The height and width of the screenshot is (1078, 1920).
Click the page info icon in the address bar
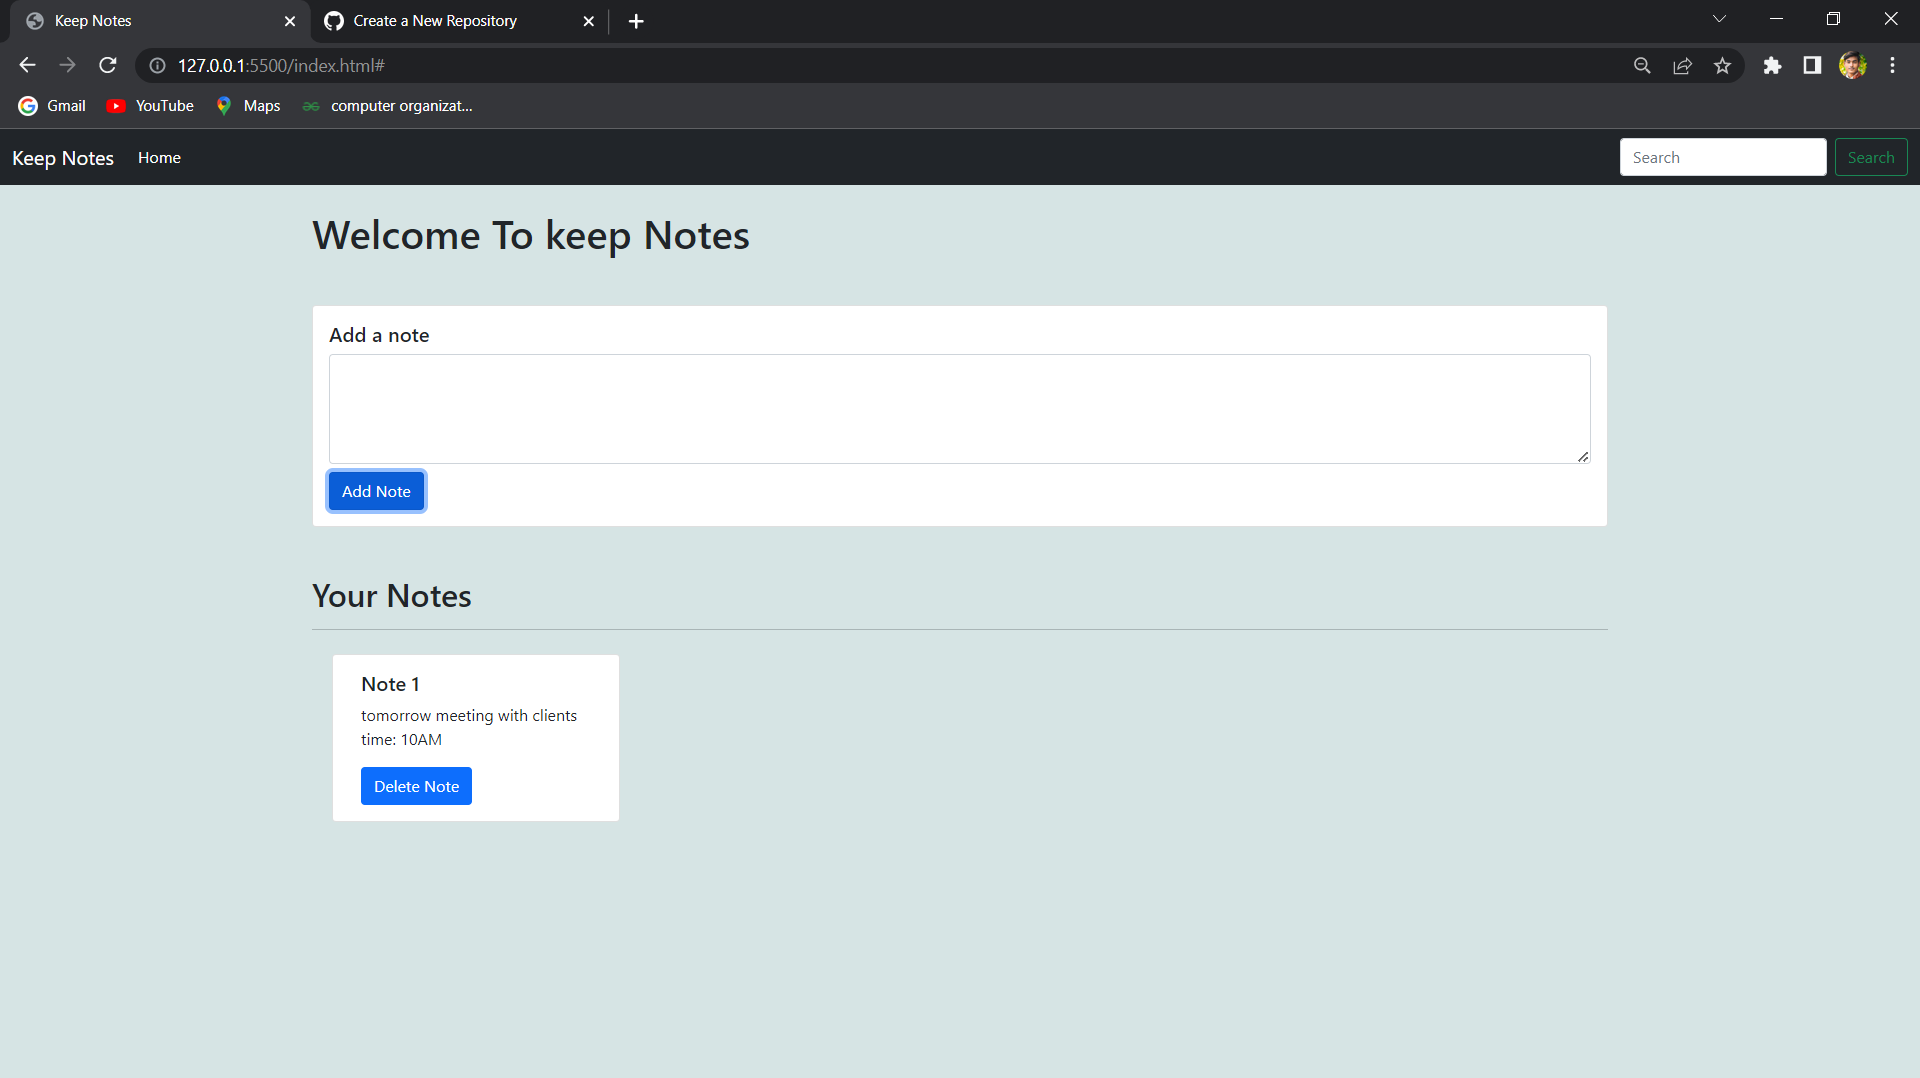pos(157,66)
